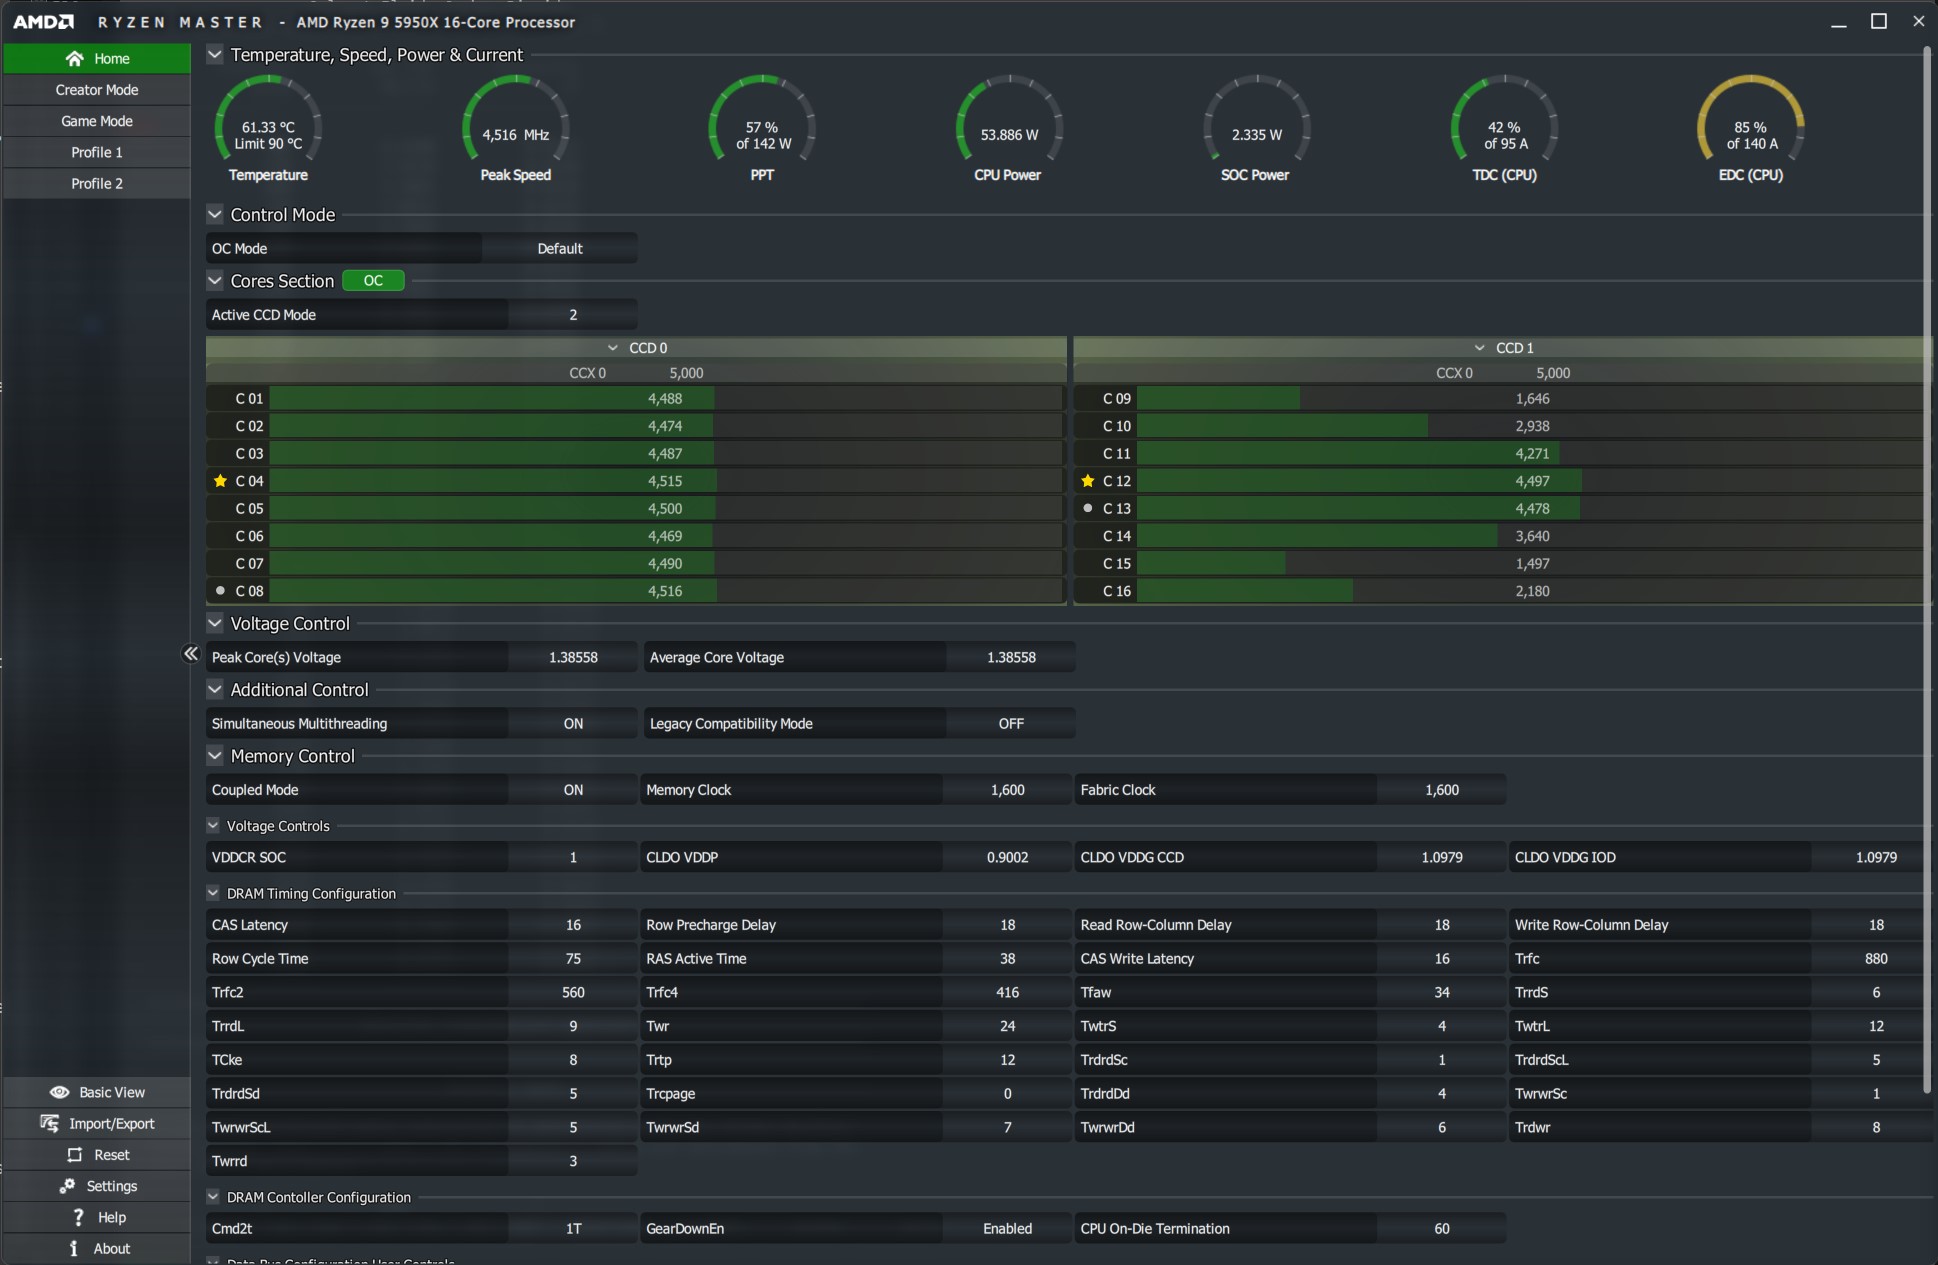The width and height of the screenshot is (1938, 1265).
Task: Click the Reset square icon
Action: pyautogui.click(x=75, y=1154)
